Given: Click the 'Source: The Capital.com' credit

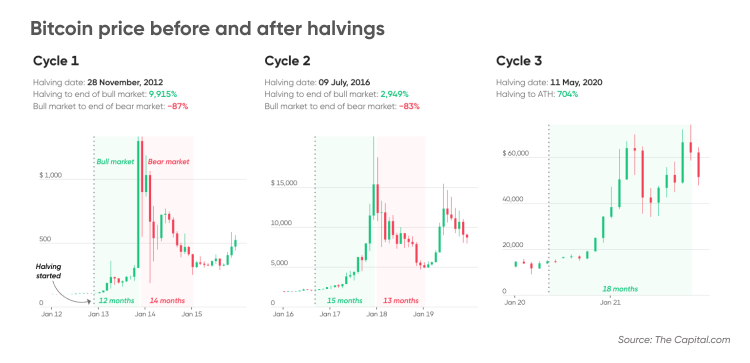Looking at the screenshot, I should (x=674, y=340).
